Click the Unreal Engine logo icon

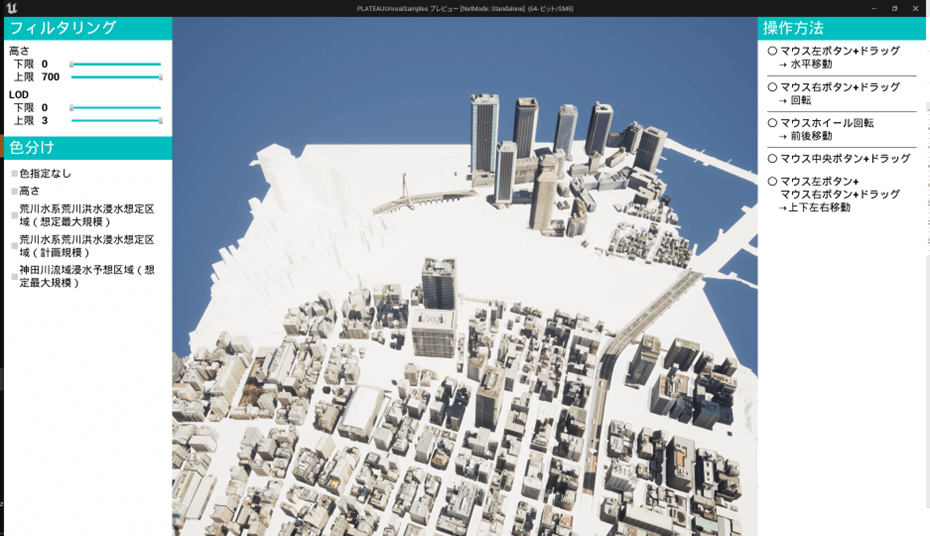pyautogui.click(x=11, y=8)
